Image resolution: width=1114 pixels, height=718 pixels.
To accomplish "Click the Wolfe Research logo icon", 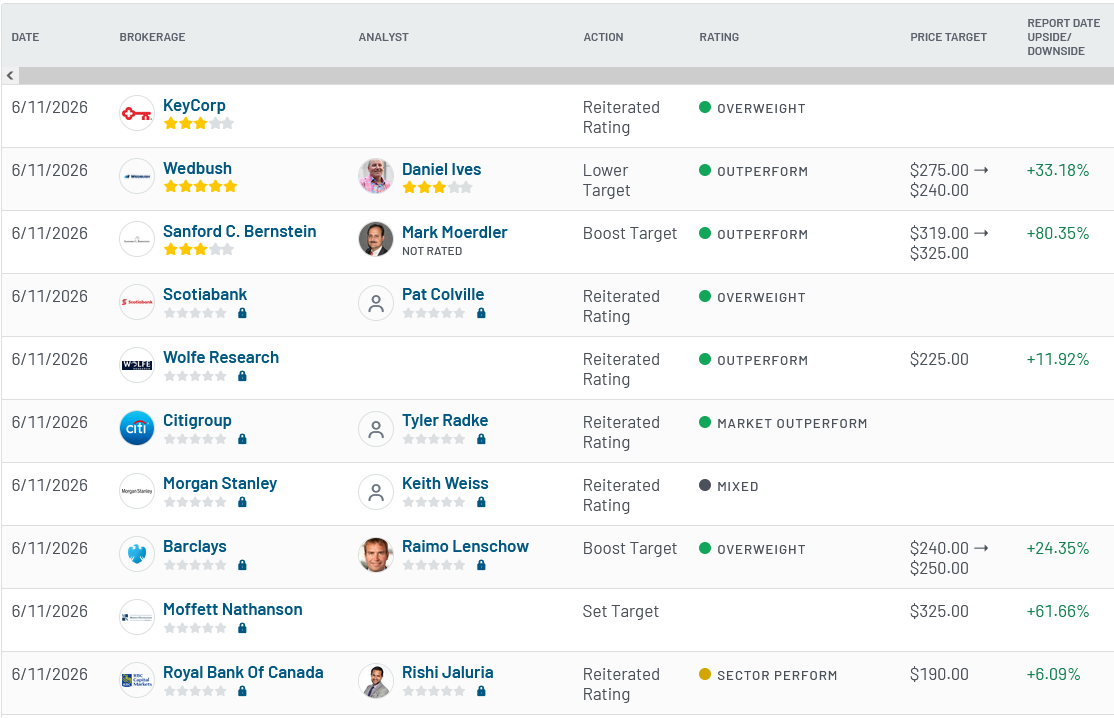I will pyautogui.click(x=136, y=365).
